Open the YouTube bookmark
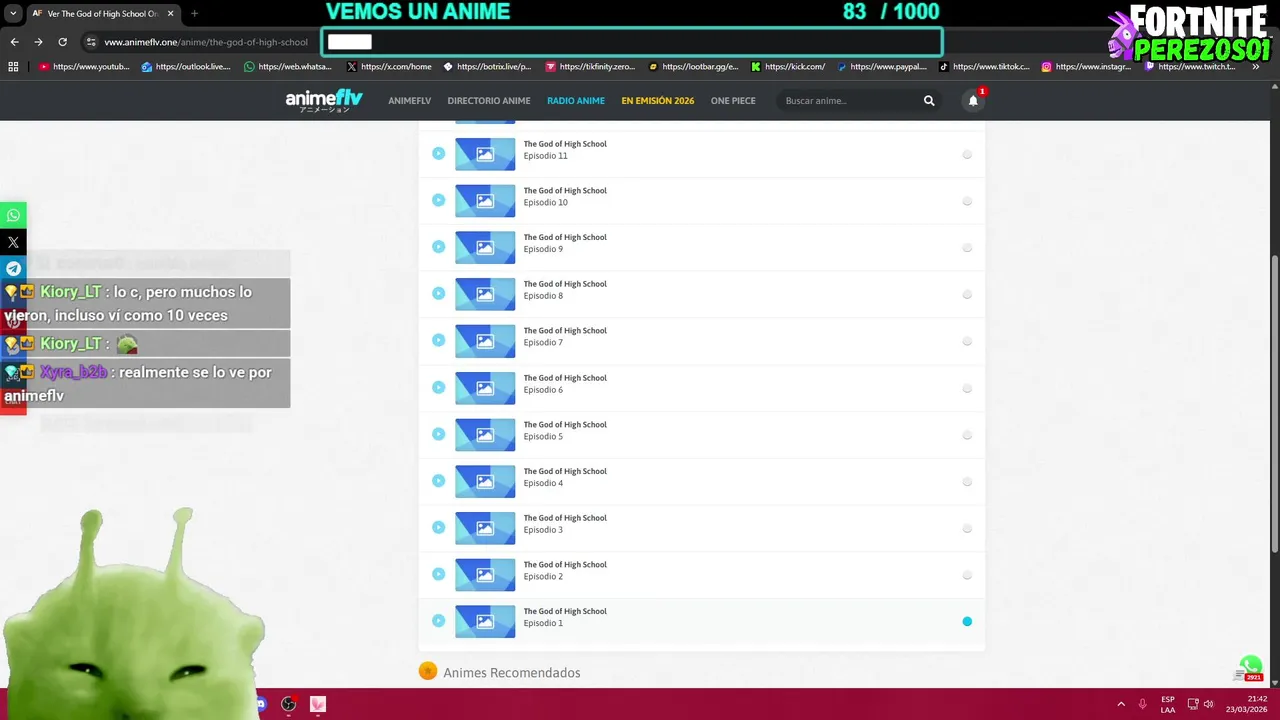1280x720 pixels. coord(84,67)
